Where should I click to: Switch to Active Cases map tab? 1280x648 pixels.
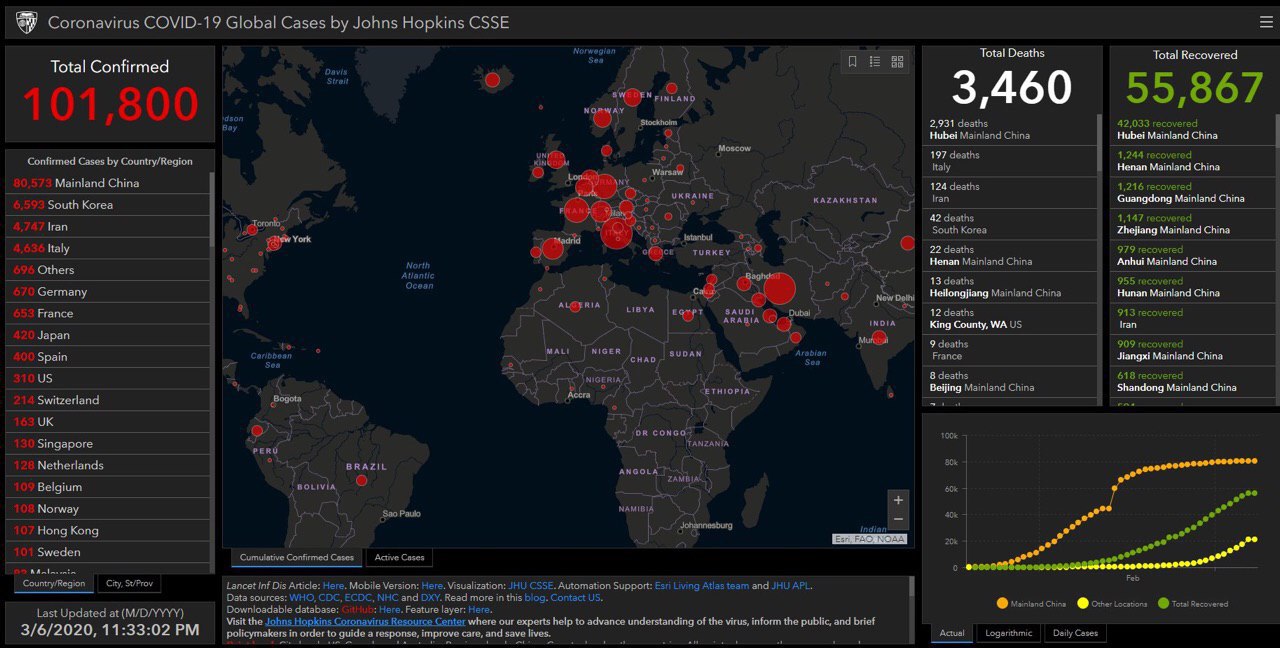click(399, 558)
